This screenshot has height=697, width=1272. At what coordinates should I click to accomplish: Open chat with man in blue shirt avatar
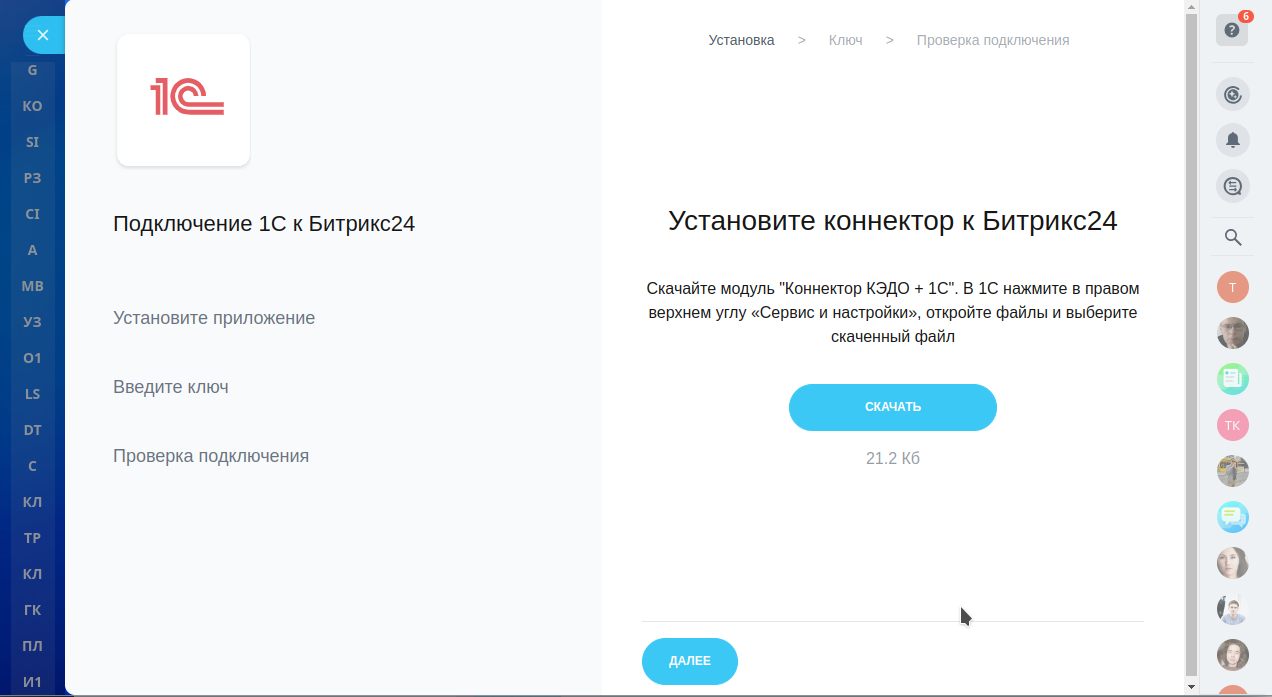point(1233,609)
